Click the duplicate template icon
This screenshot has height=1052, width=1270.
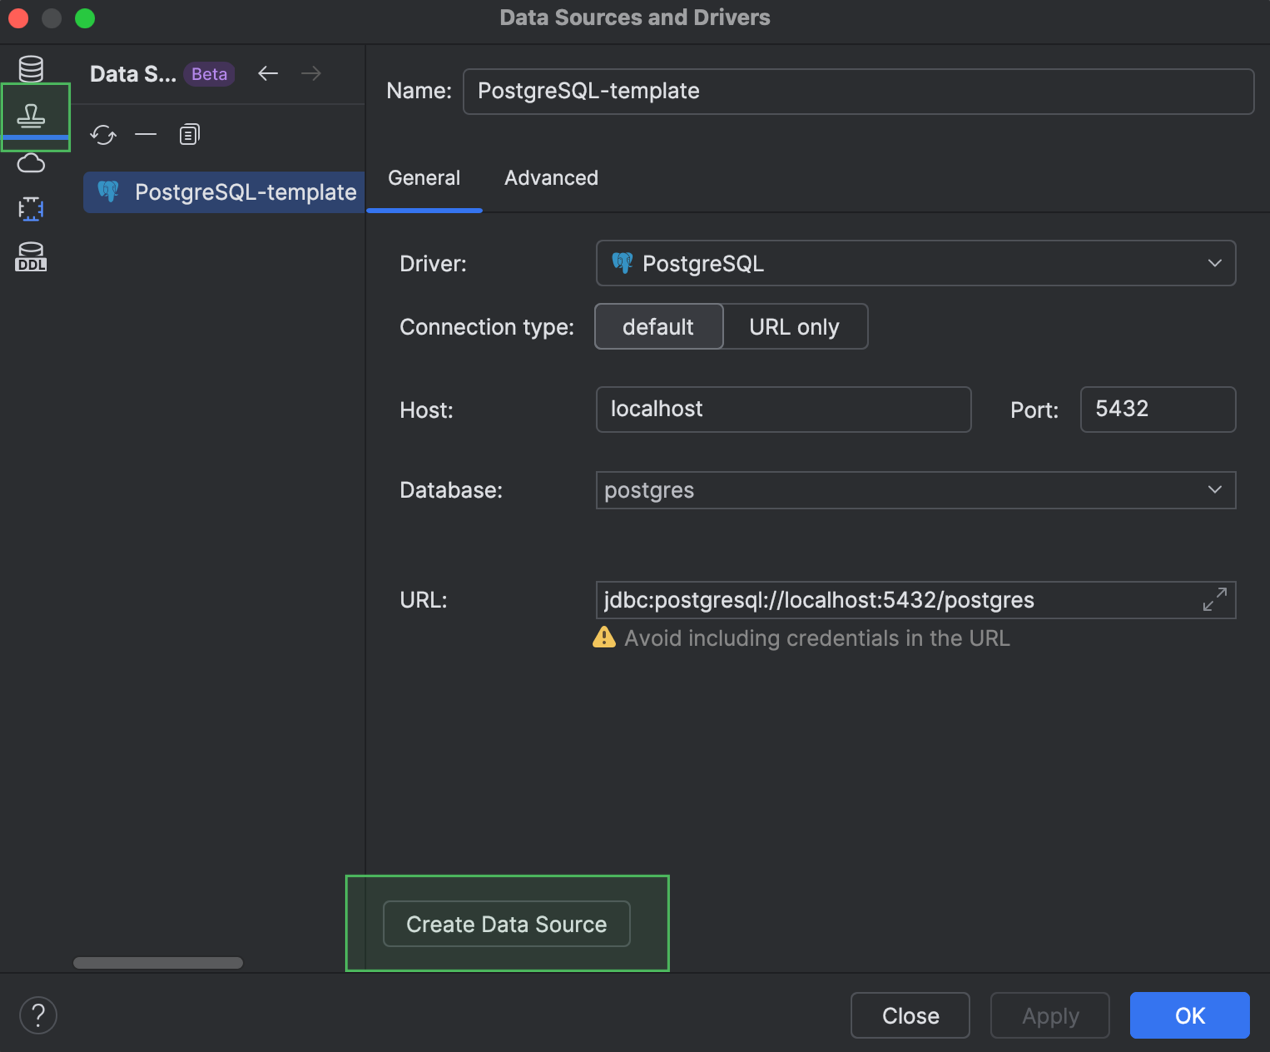189,134
